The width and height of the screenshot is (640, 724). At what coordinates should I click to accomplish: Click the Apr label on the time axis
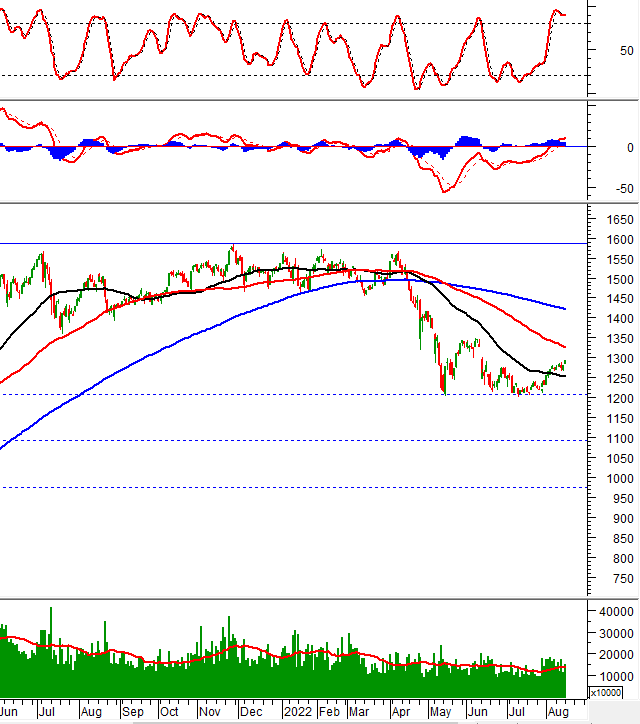click(401, 712)
